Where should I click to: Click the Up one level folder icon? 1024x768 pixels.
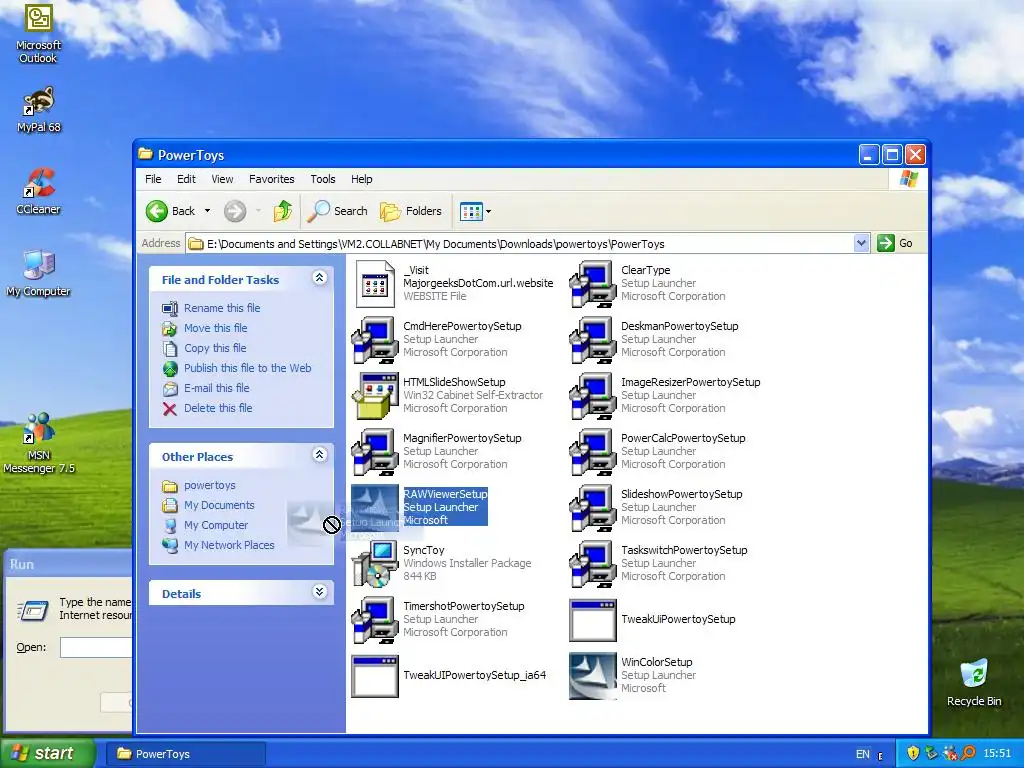coord(283,211)
